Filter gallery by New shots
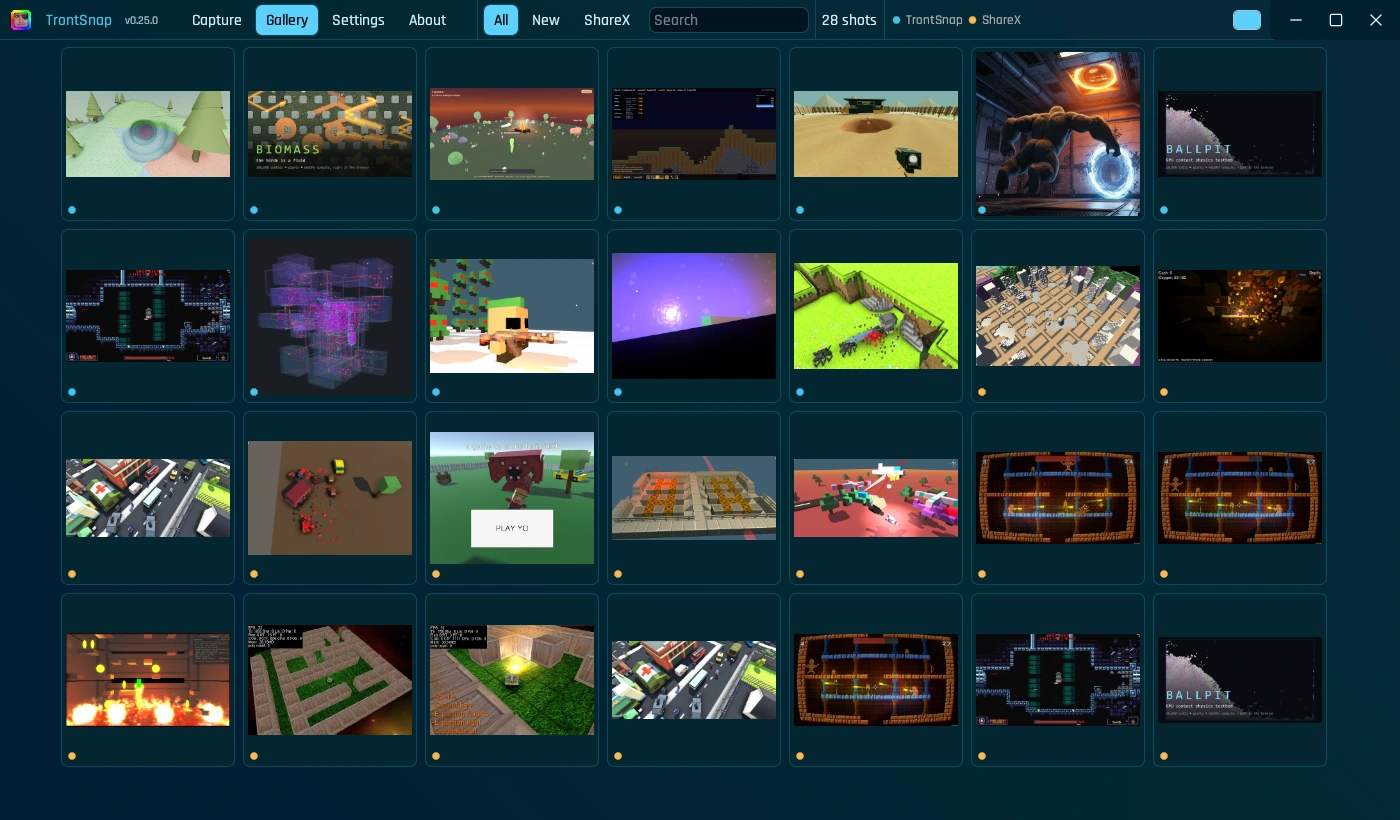Image resolution: width=1400 pixels, height=820 pixels. point(546,20)
